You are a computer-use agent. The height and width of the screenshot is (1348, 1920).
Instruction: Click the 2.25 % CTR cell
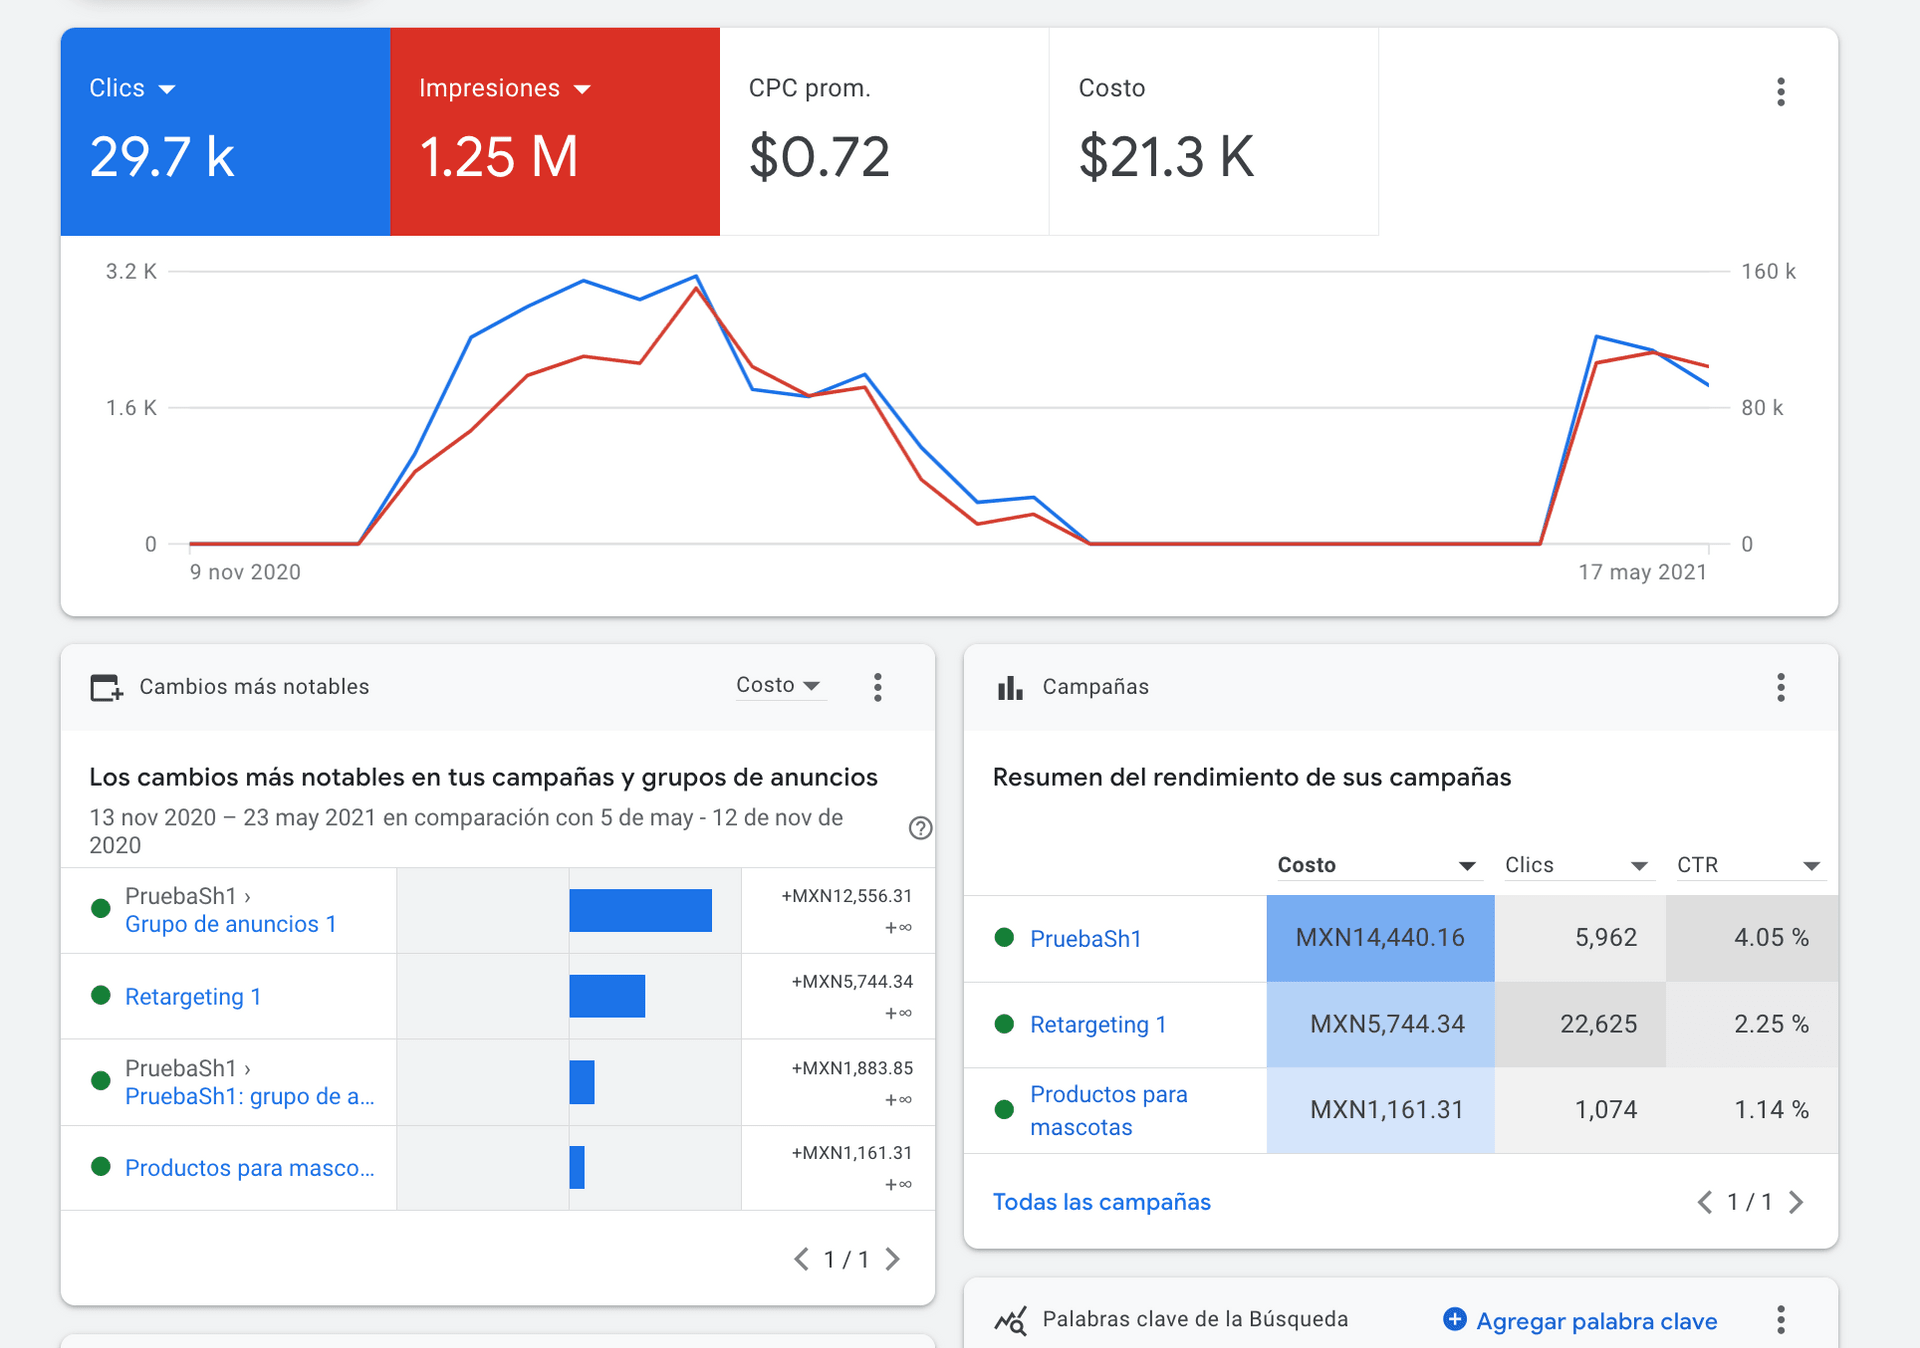pyautogui.click(x=1752, y=1024)
